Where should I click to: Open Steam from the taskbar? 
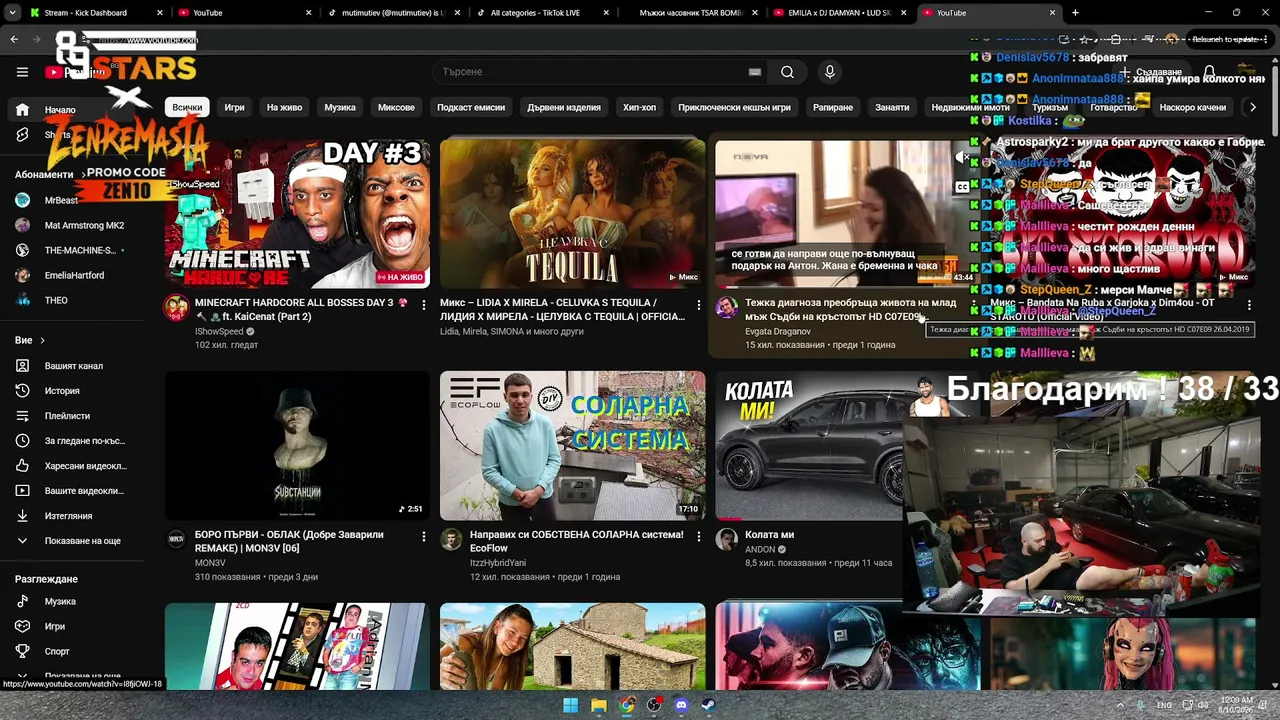tap(708, 705)
